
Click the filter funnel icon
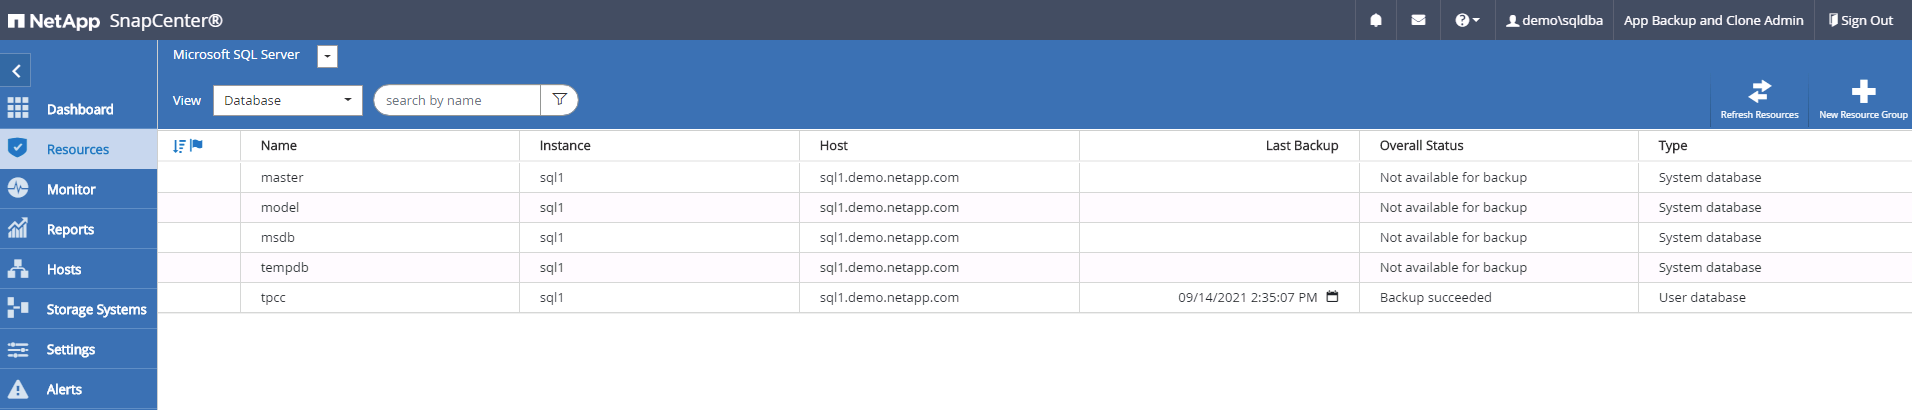point(560,100)
